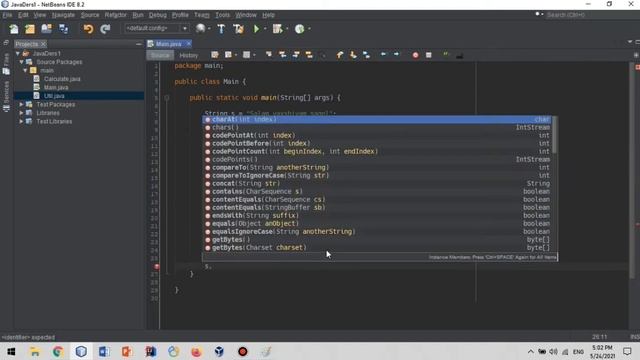The width and height of the screenshot is (640, 360).
Task: Click the Debug Project icon
Action: pyautogui.click(x=278, y=29)
